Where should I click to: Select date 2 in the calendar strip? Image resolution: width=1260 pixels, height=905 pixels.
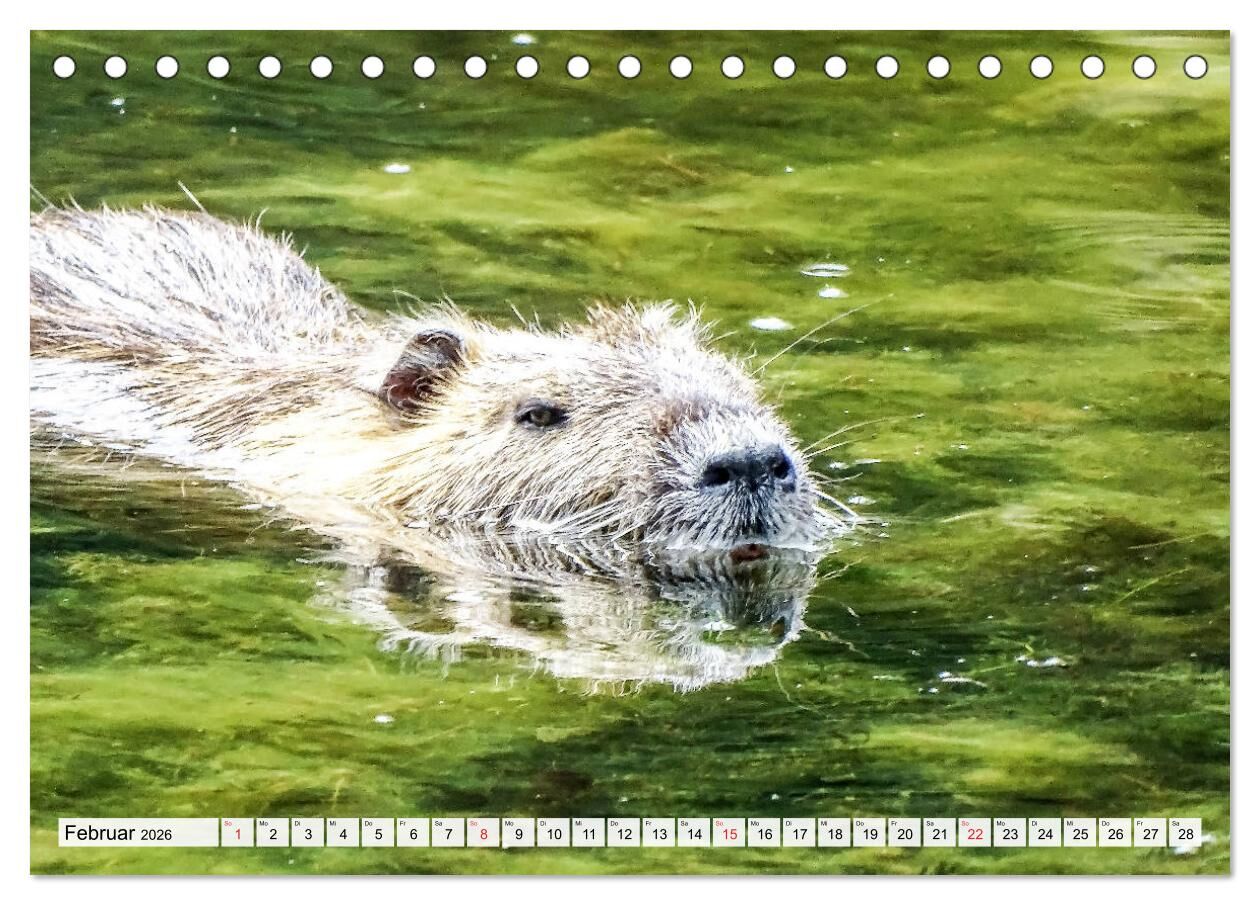(272, 833)
